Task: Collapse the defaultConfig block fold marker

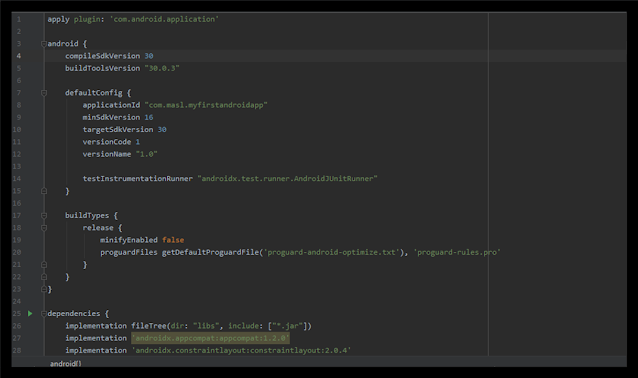Action: [x=44, y=93]
